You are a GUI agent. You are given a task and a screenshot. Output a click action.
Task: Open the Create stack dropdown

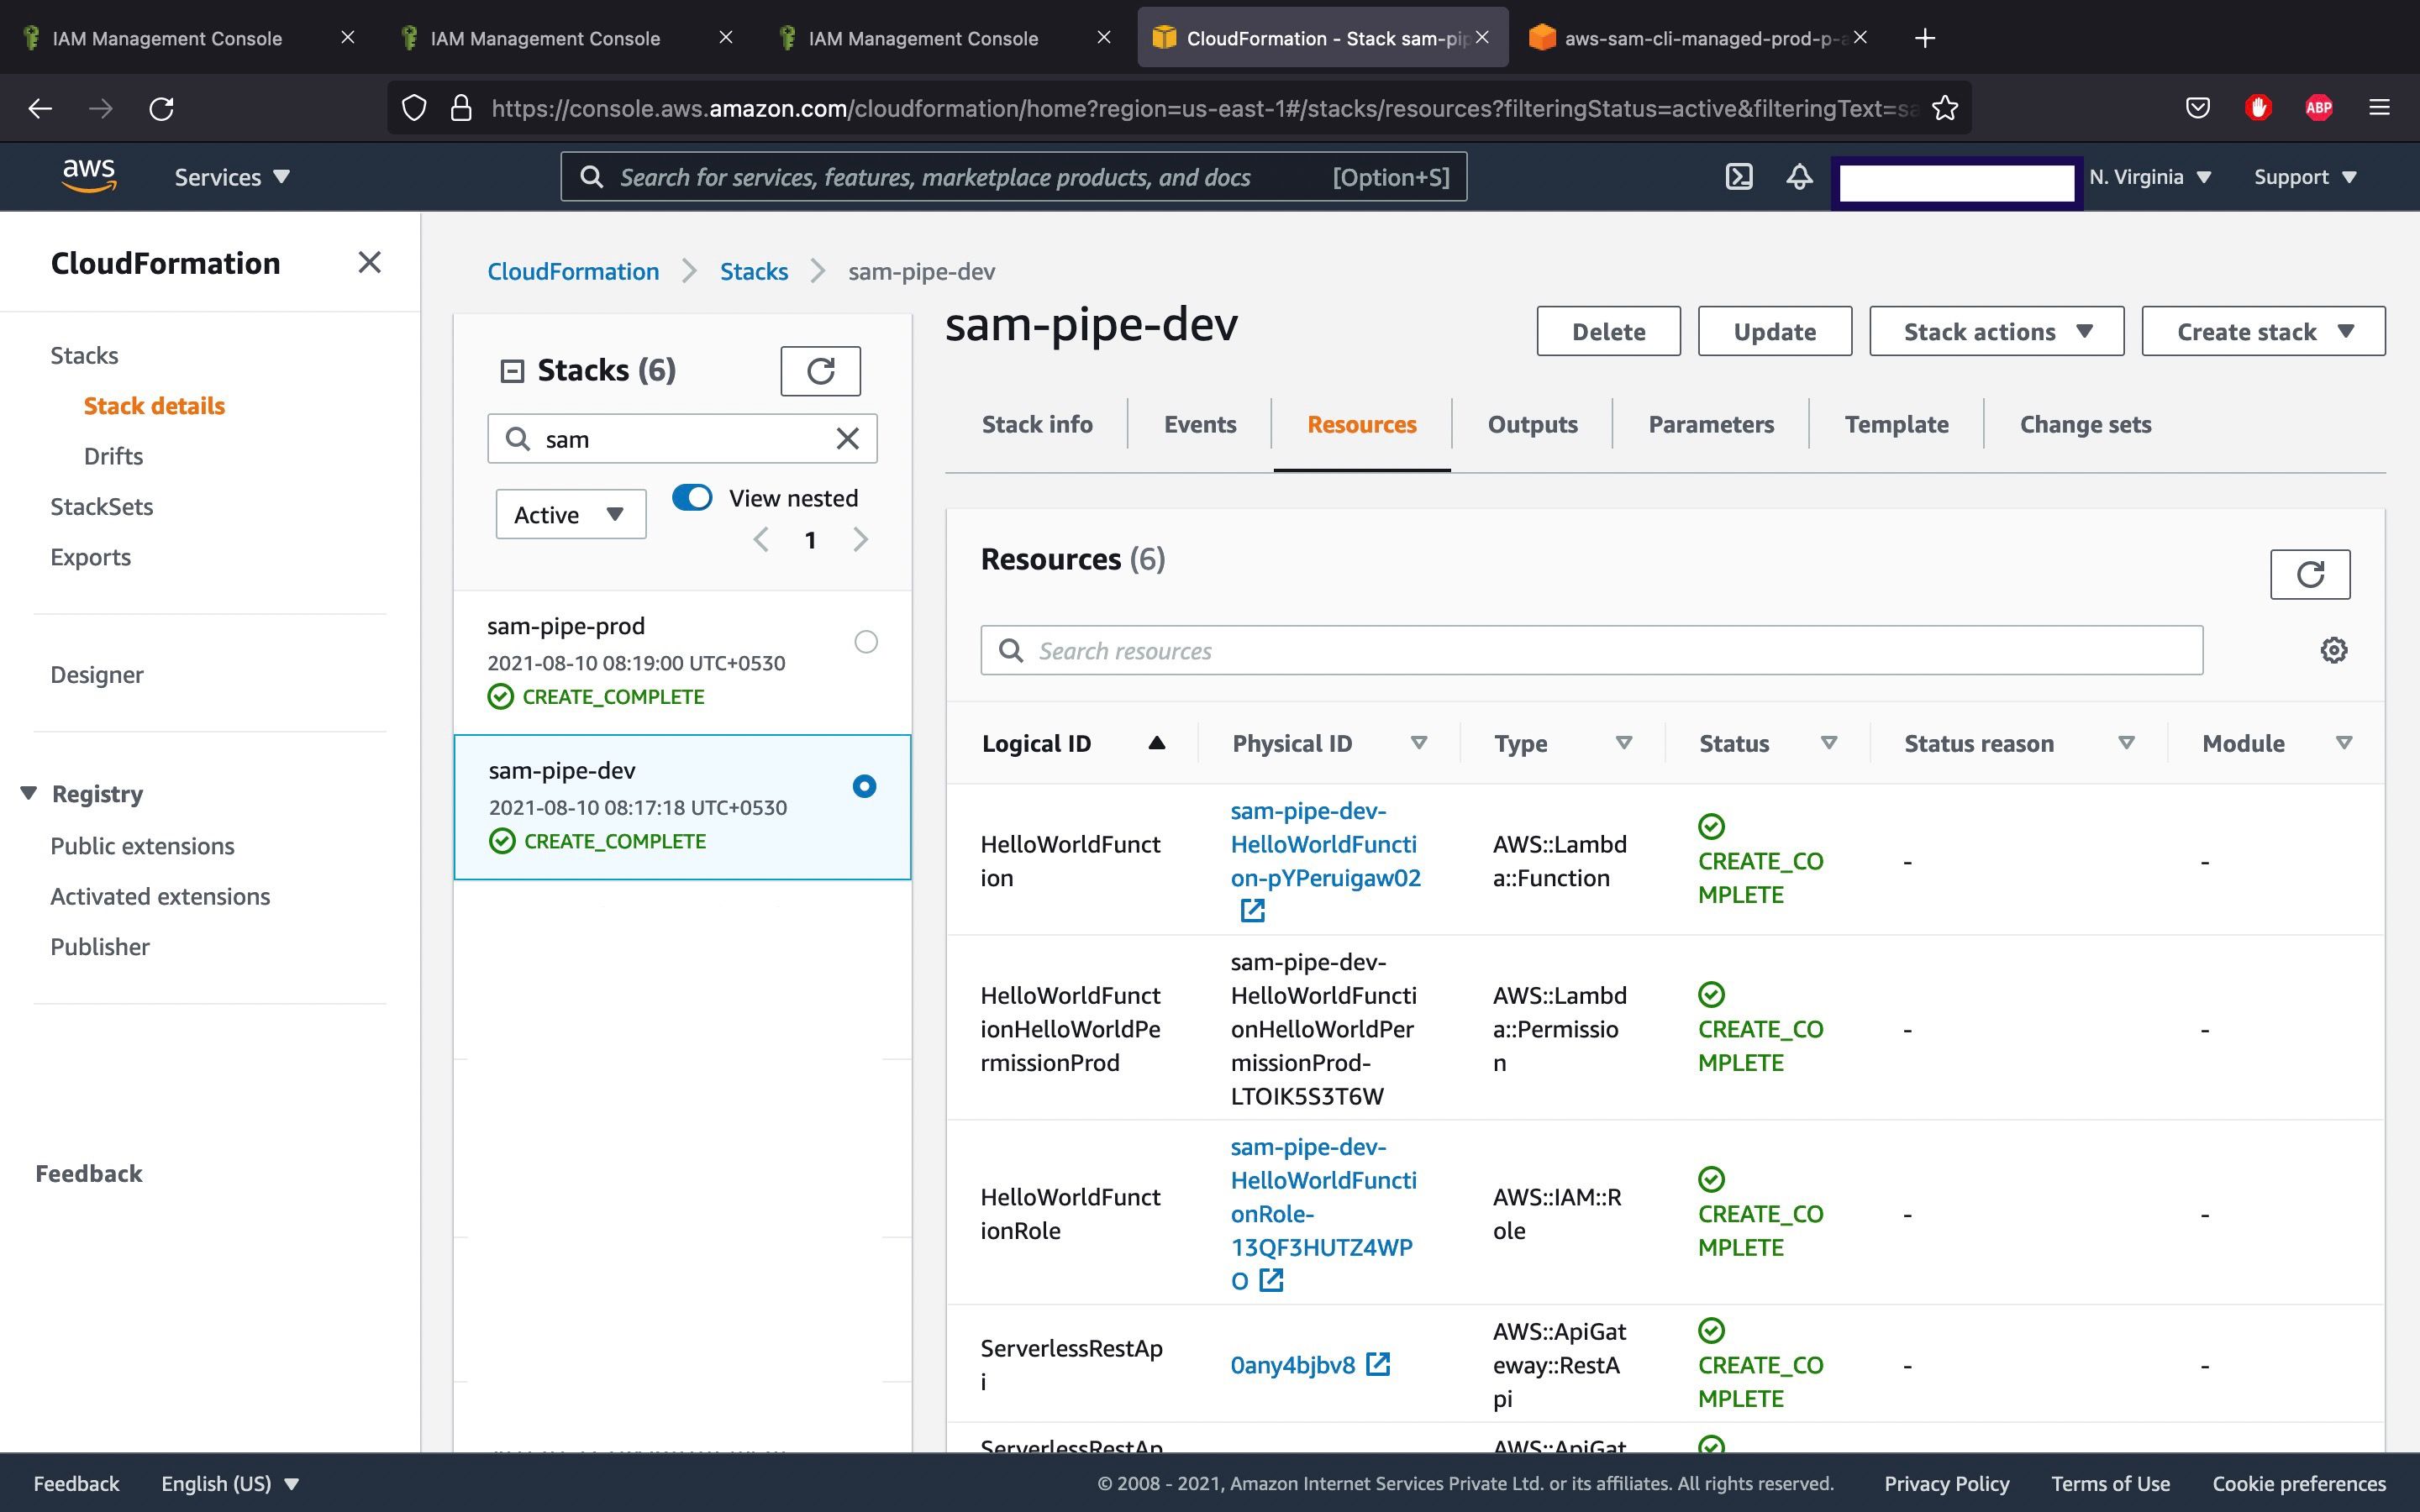tap(2263, 331)
